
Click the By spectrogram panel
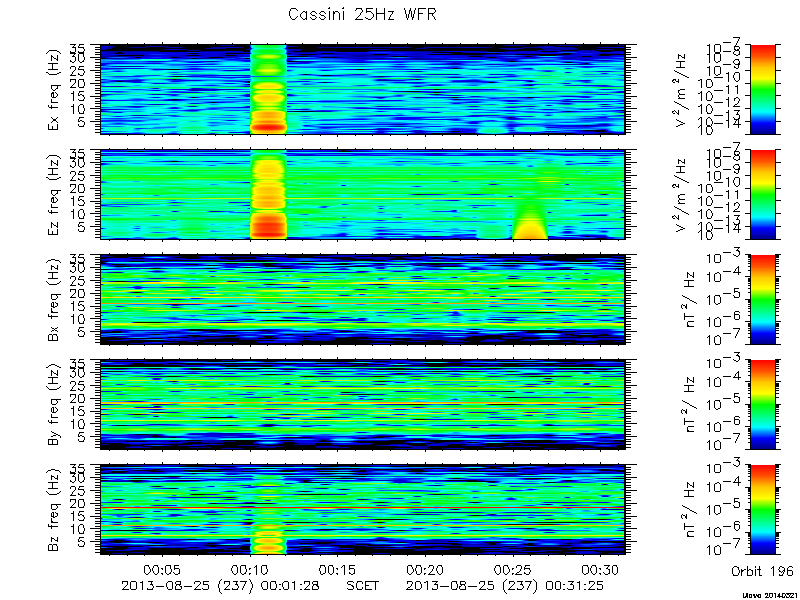(363, 405)
